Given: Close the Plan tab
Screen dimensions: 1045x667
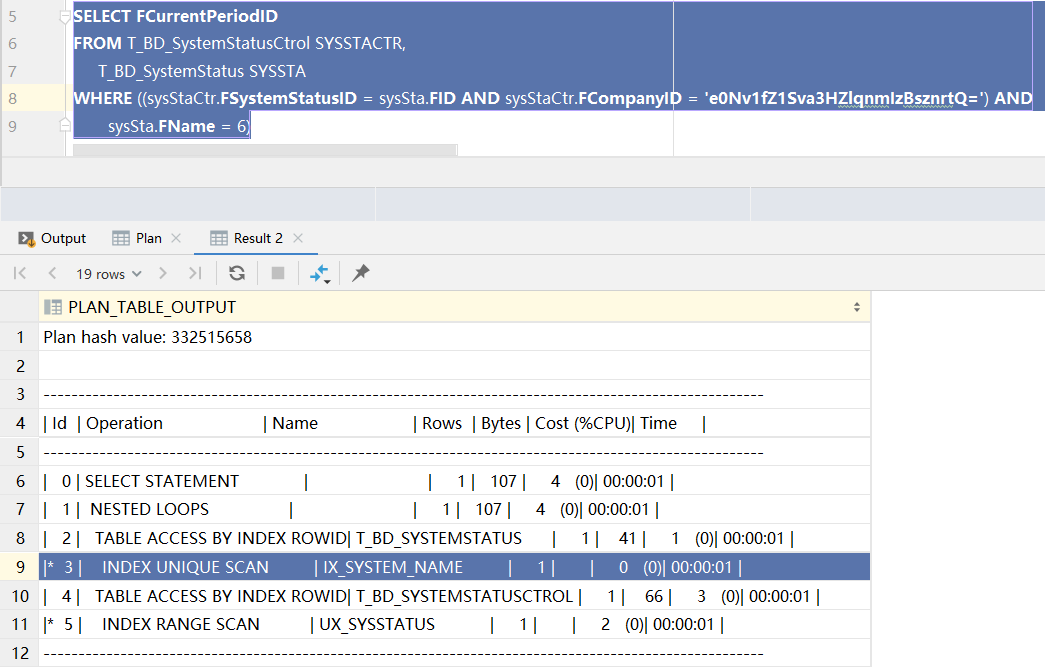Looking at the screenshot, I should coord(177,238).
